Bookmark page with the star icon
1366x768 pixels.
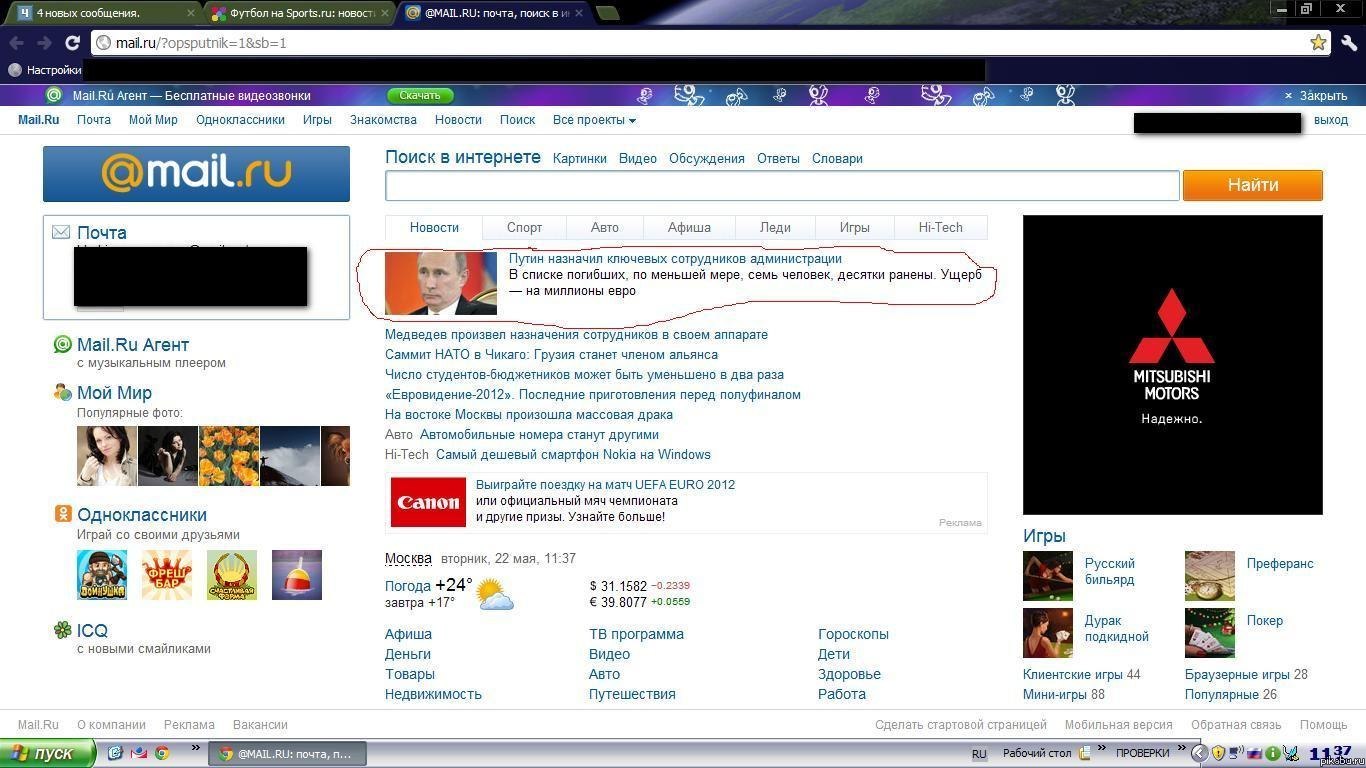[x=1318, y=42]
